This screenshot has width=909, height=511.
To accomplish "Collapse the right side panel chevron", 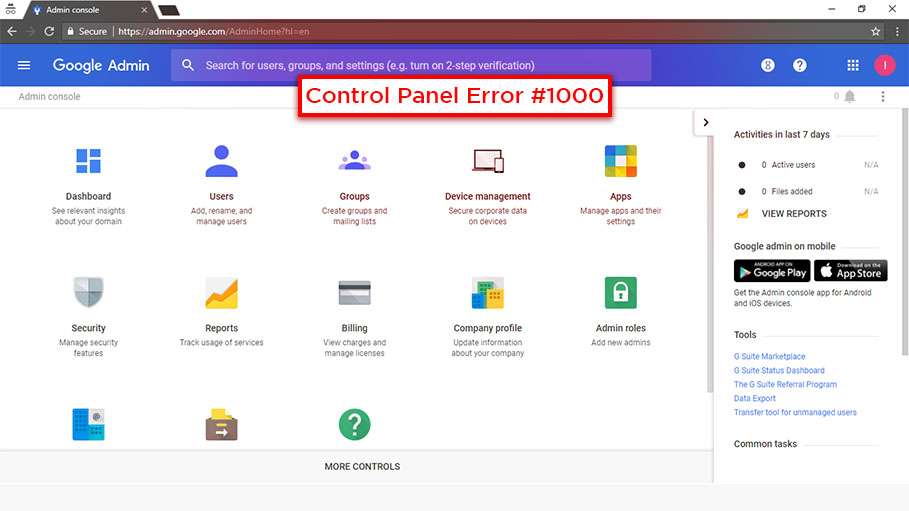I will [706, 122].
